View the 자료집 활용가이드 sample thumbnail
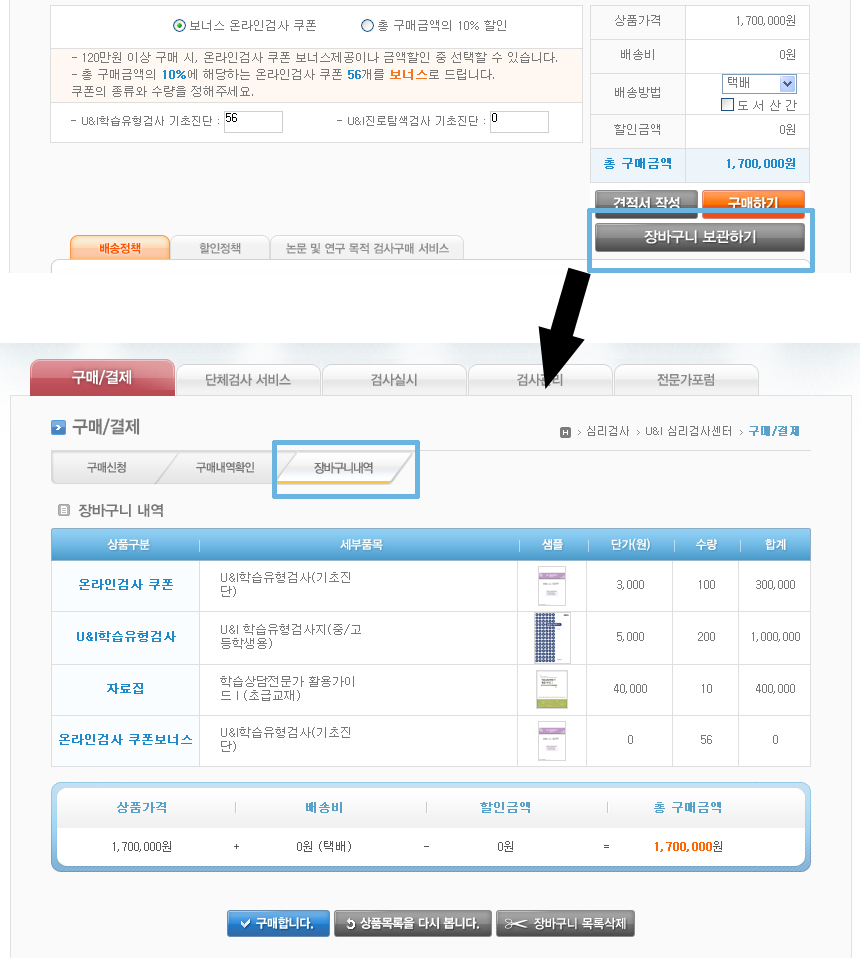The width and height of the screenshot is (860, 958). (x=551, y=689)
